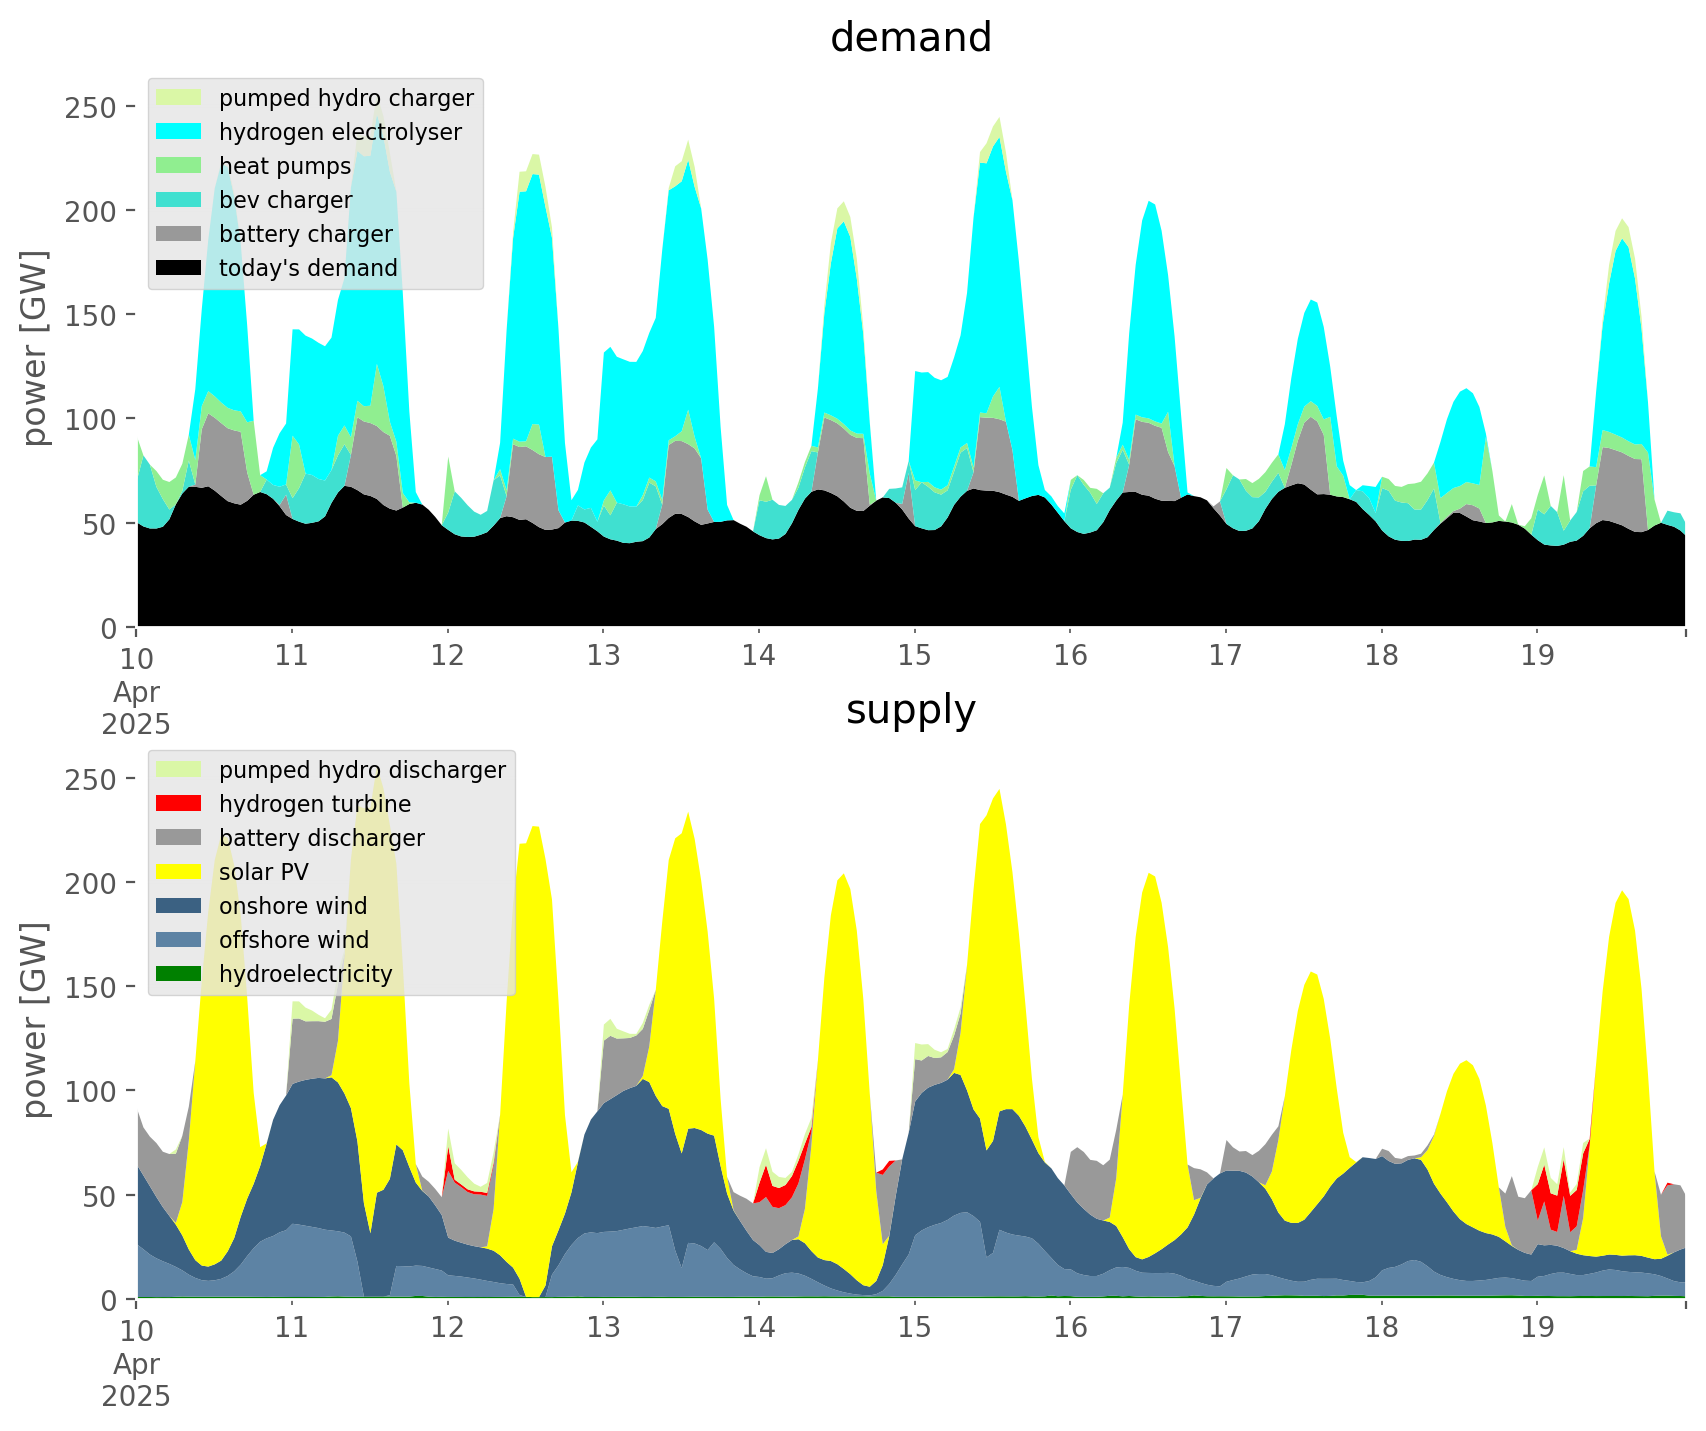Image resolution: width=1706 pixels, height=1431 pixels.
Task: Click the hydrogen electrolyser cyan legend swatch
Action: pos(179,132)
